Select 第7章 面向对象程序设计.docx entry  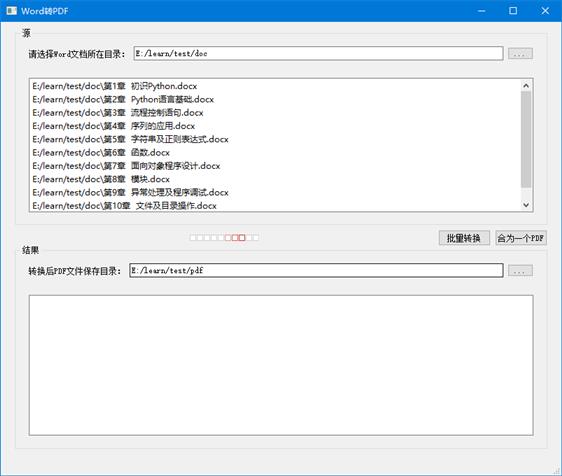tap(126, 166)
